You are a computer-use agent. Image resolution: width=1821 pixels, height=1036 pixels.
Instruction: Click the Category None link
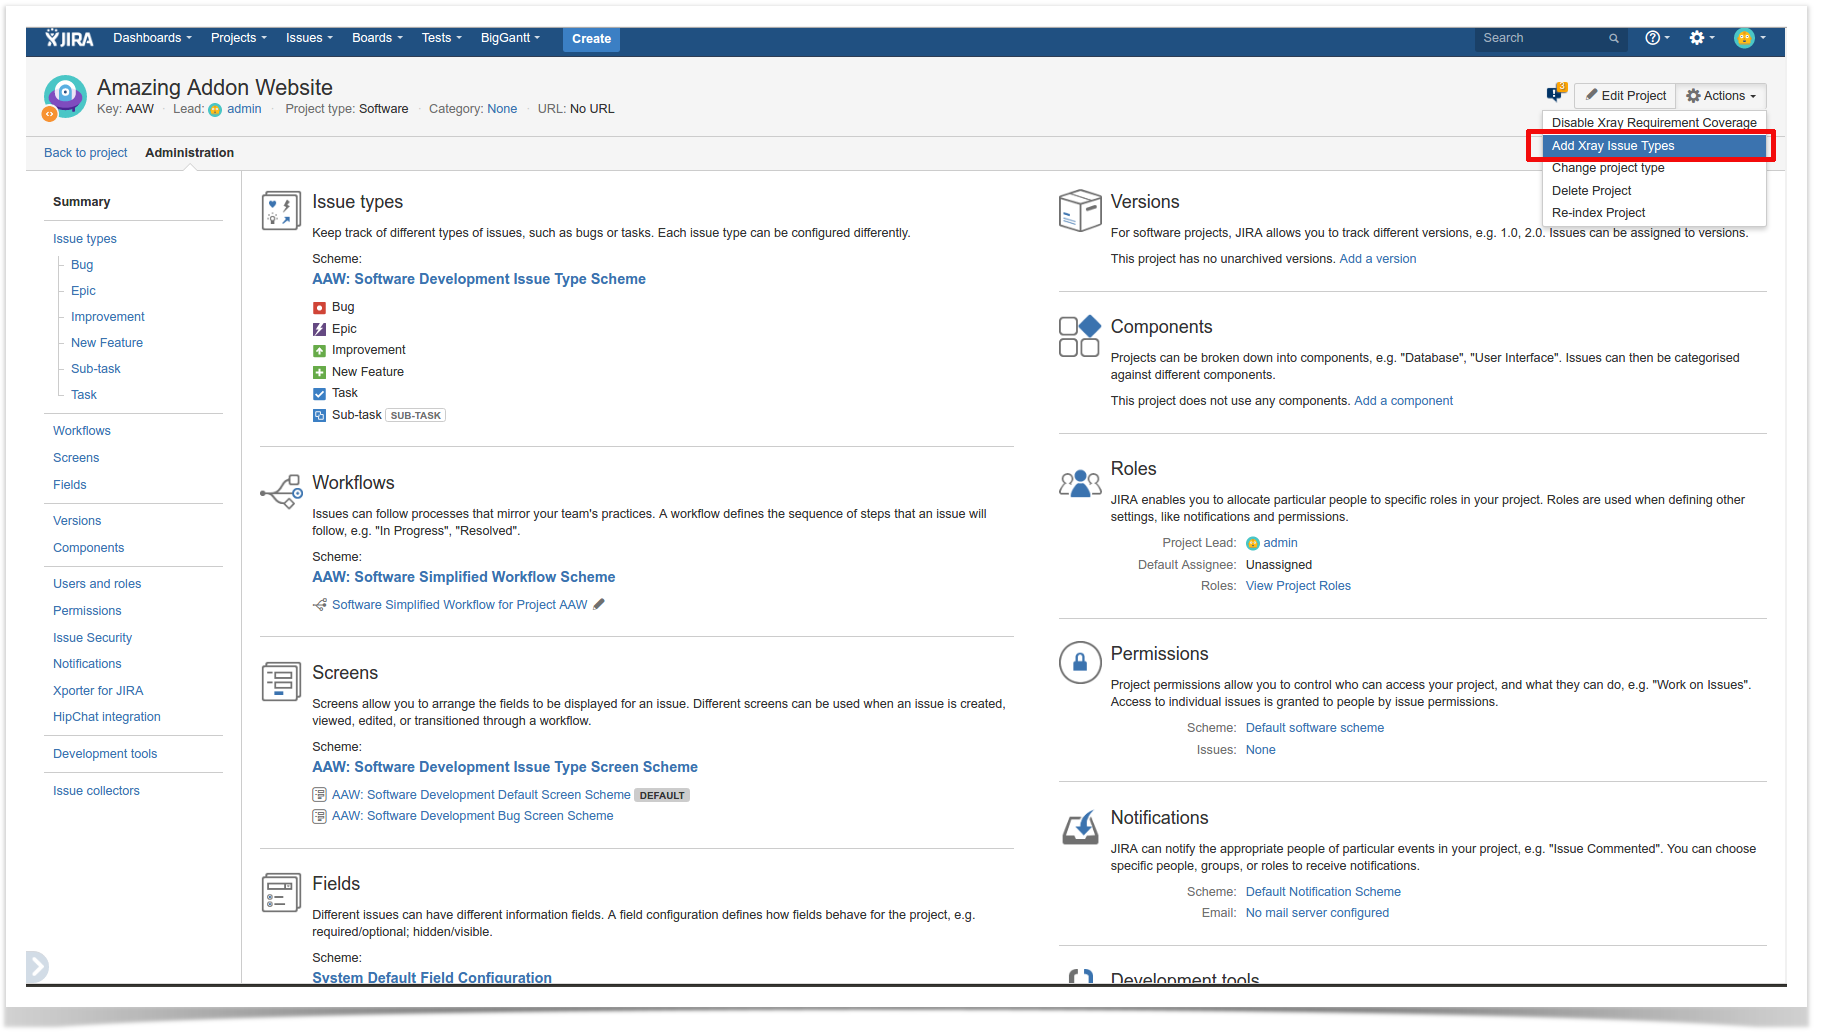tap(502, 109)
